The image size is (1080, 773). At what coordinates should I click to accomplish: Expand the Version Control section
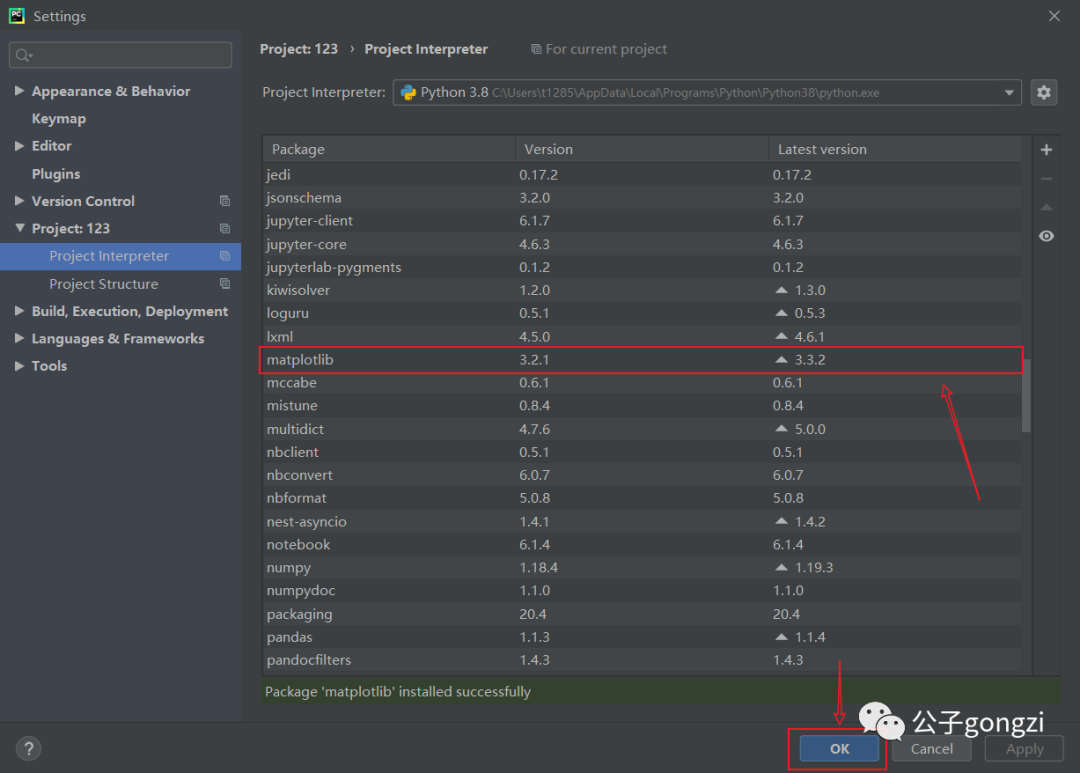point(19,201)
